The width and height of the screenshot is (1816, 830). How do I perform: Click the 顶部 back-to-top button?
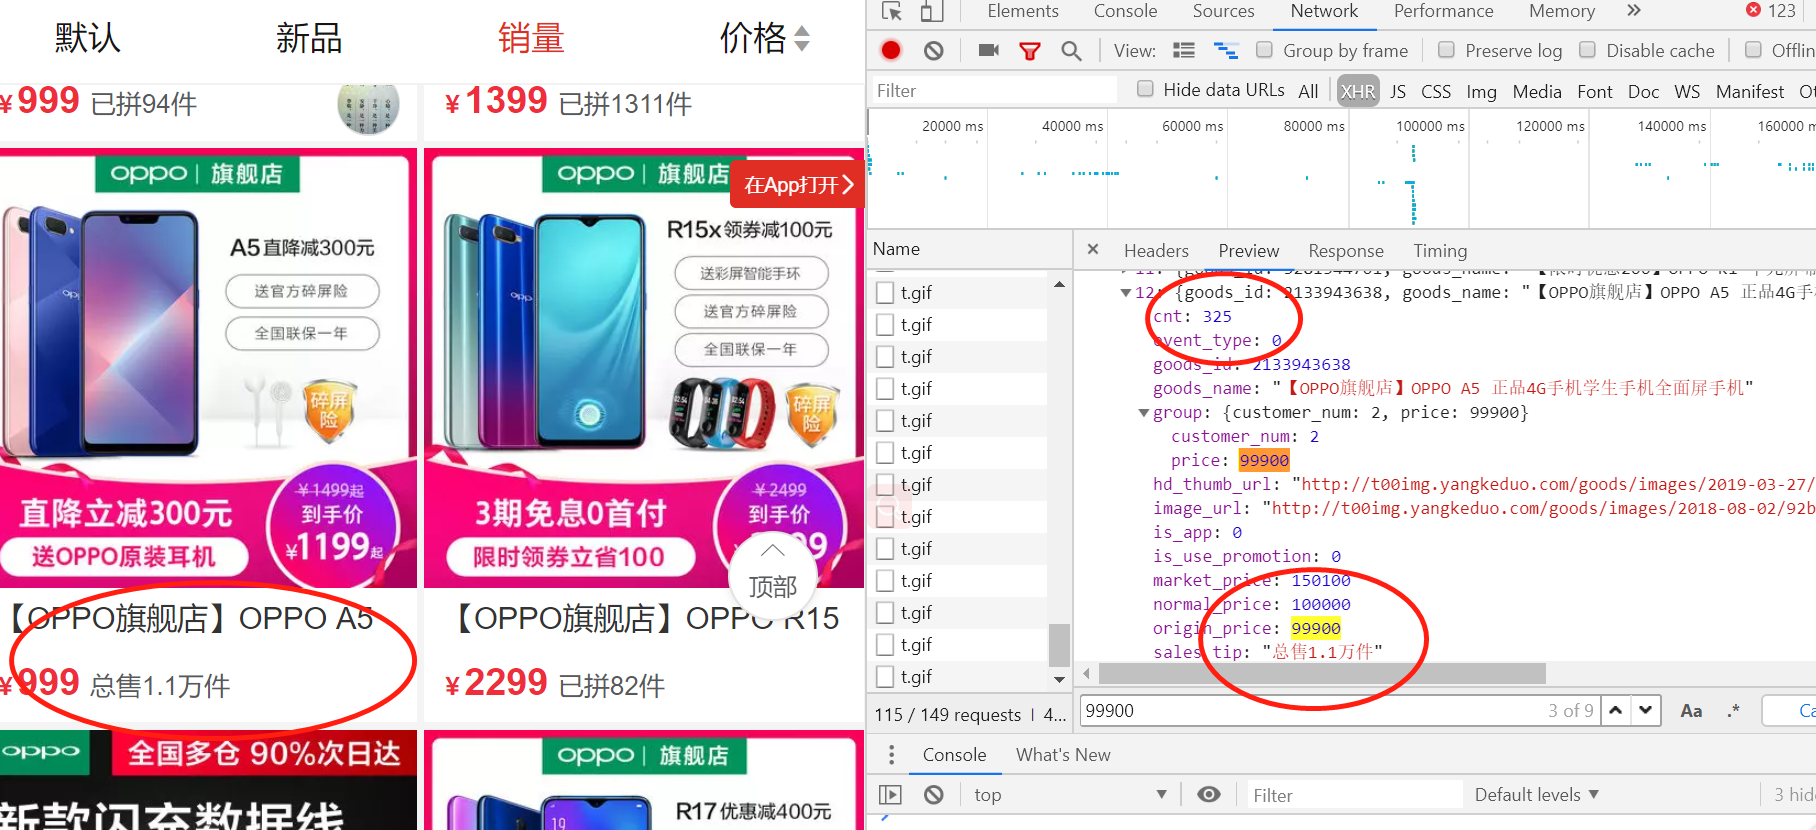click(772, 576)
